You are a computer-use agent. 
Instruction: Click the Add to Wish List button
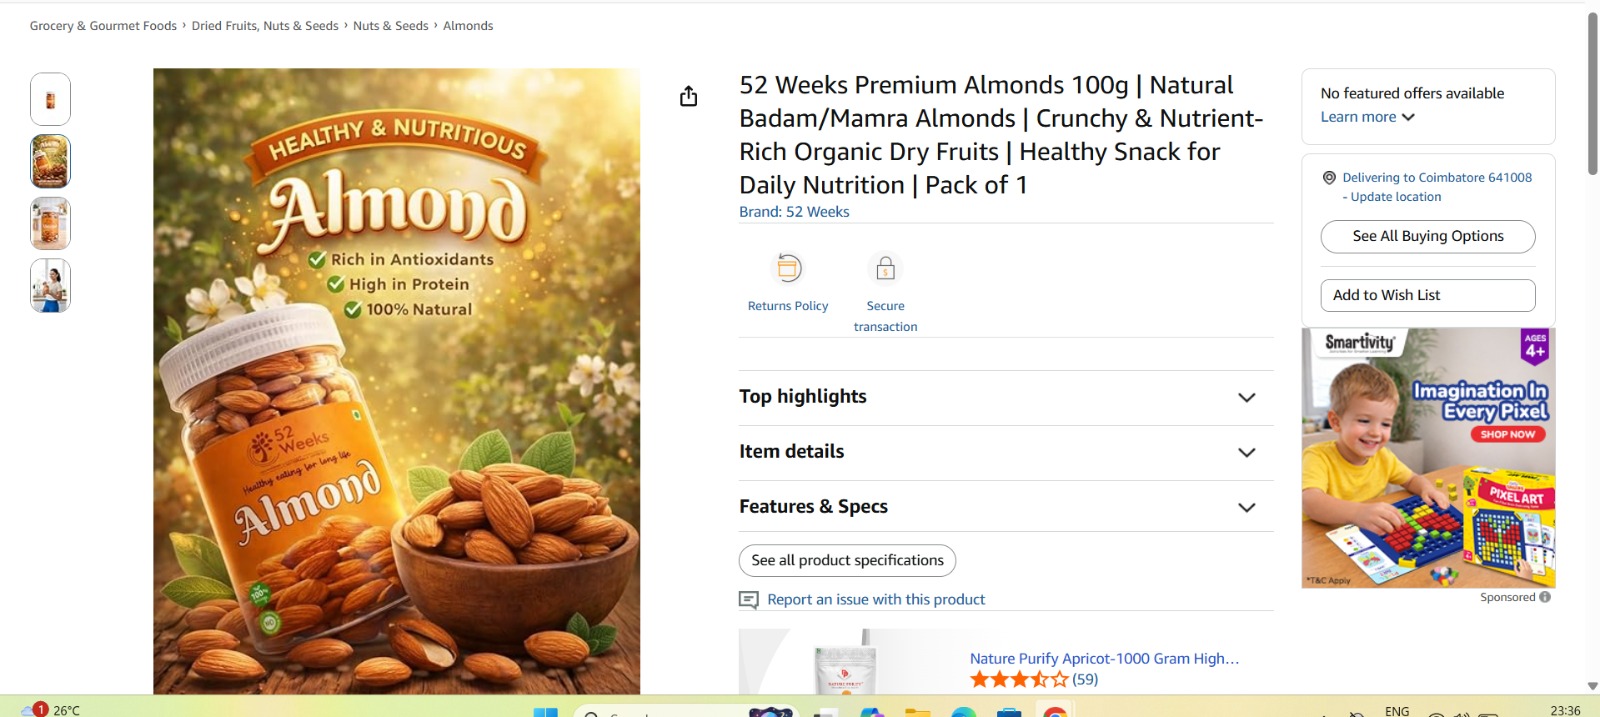click(x=1427, y=295)
